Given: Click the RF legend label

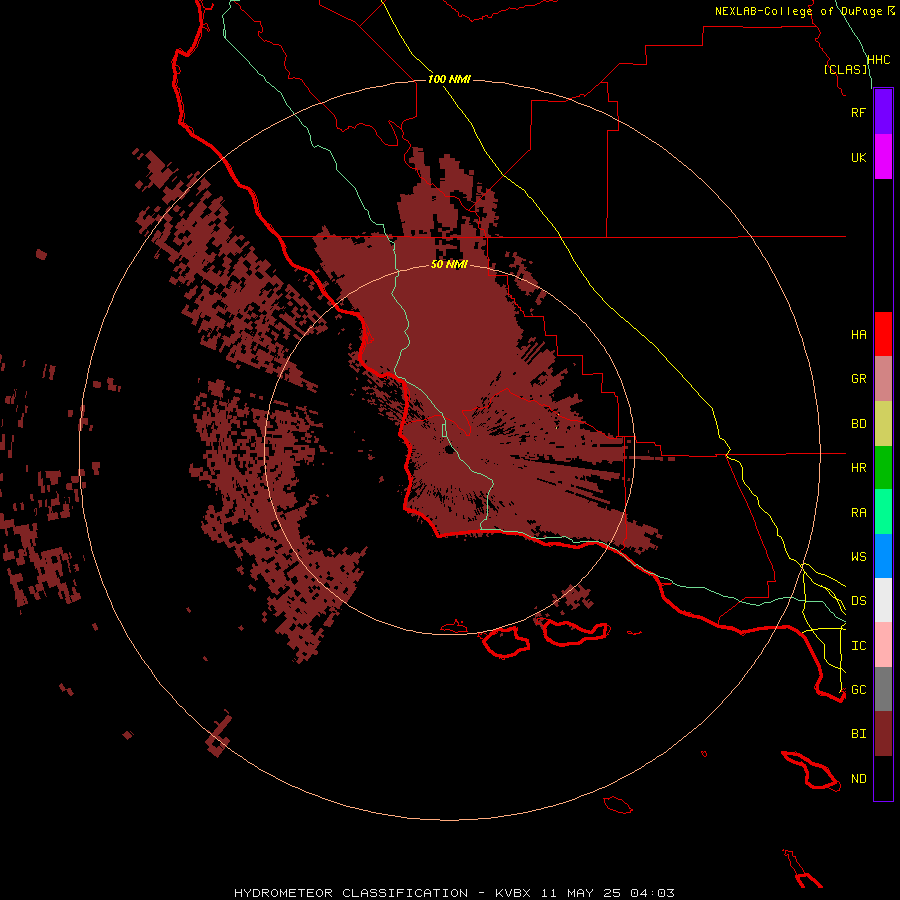Looking at the screenshot, I should click(x=858, y=112).
